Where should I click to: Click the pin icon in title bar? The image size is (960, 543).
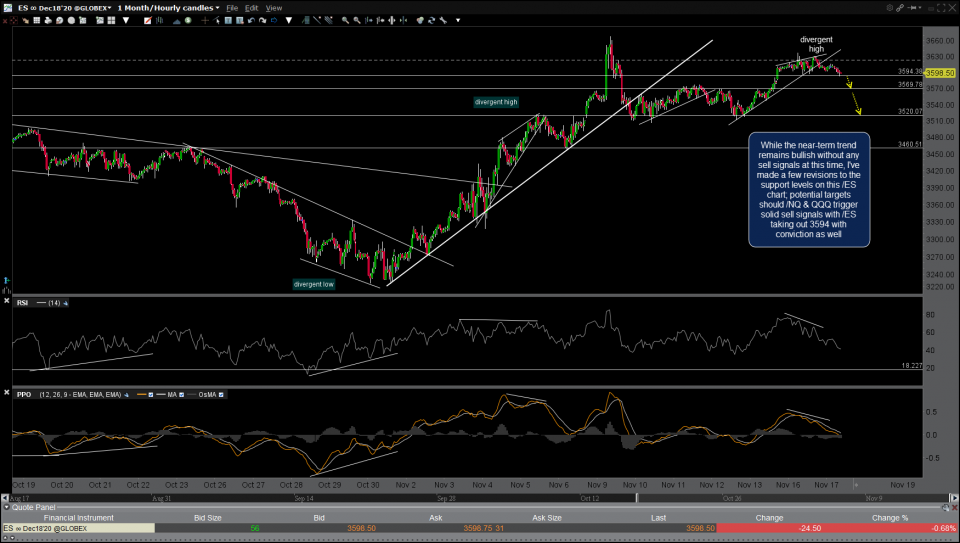coord(912,7)
